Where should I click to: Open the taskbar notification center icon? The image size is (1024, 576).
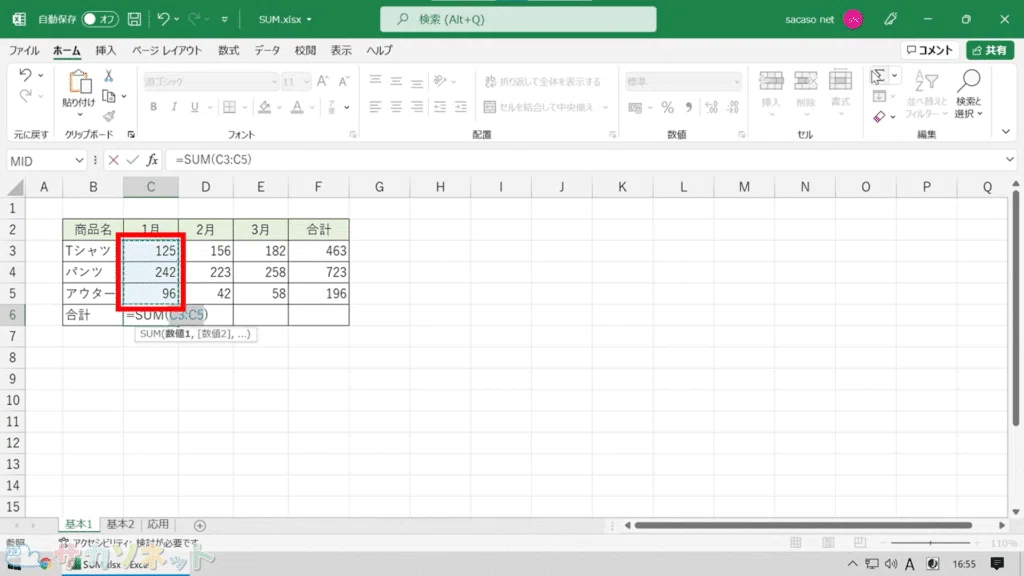tap(997, 564)
